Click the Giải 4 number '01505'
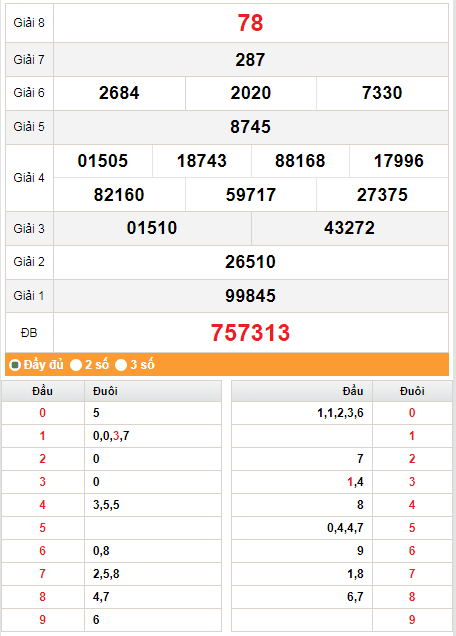456x636 pixels. click(x=103, y=161)
